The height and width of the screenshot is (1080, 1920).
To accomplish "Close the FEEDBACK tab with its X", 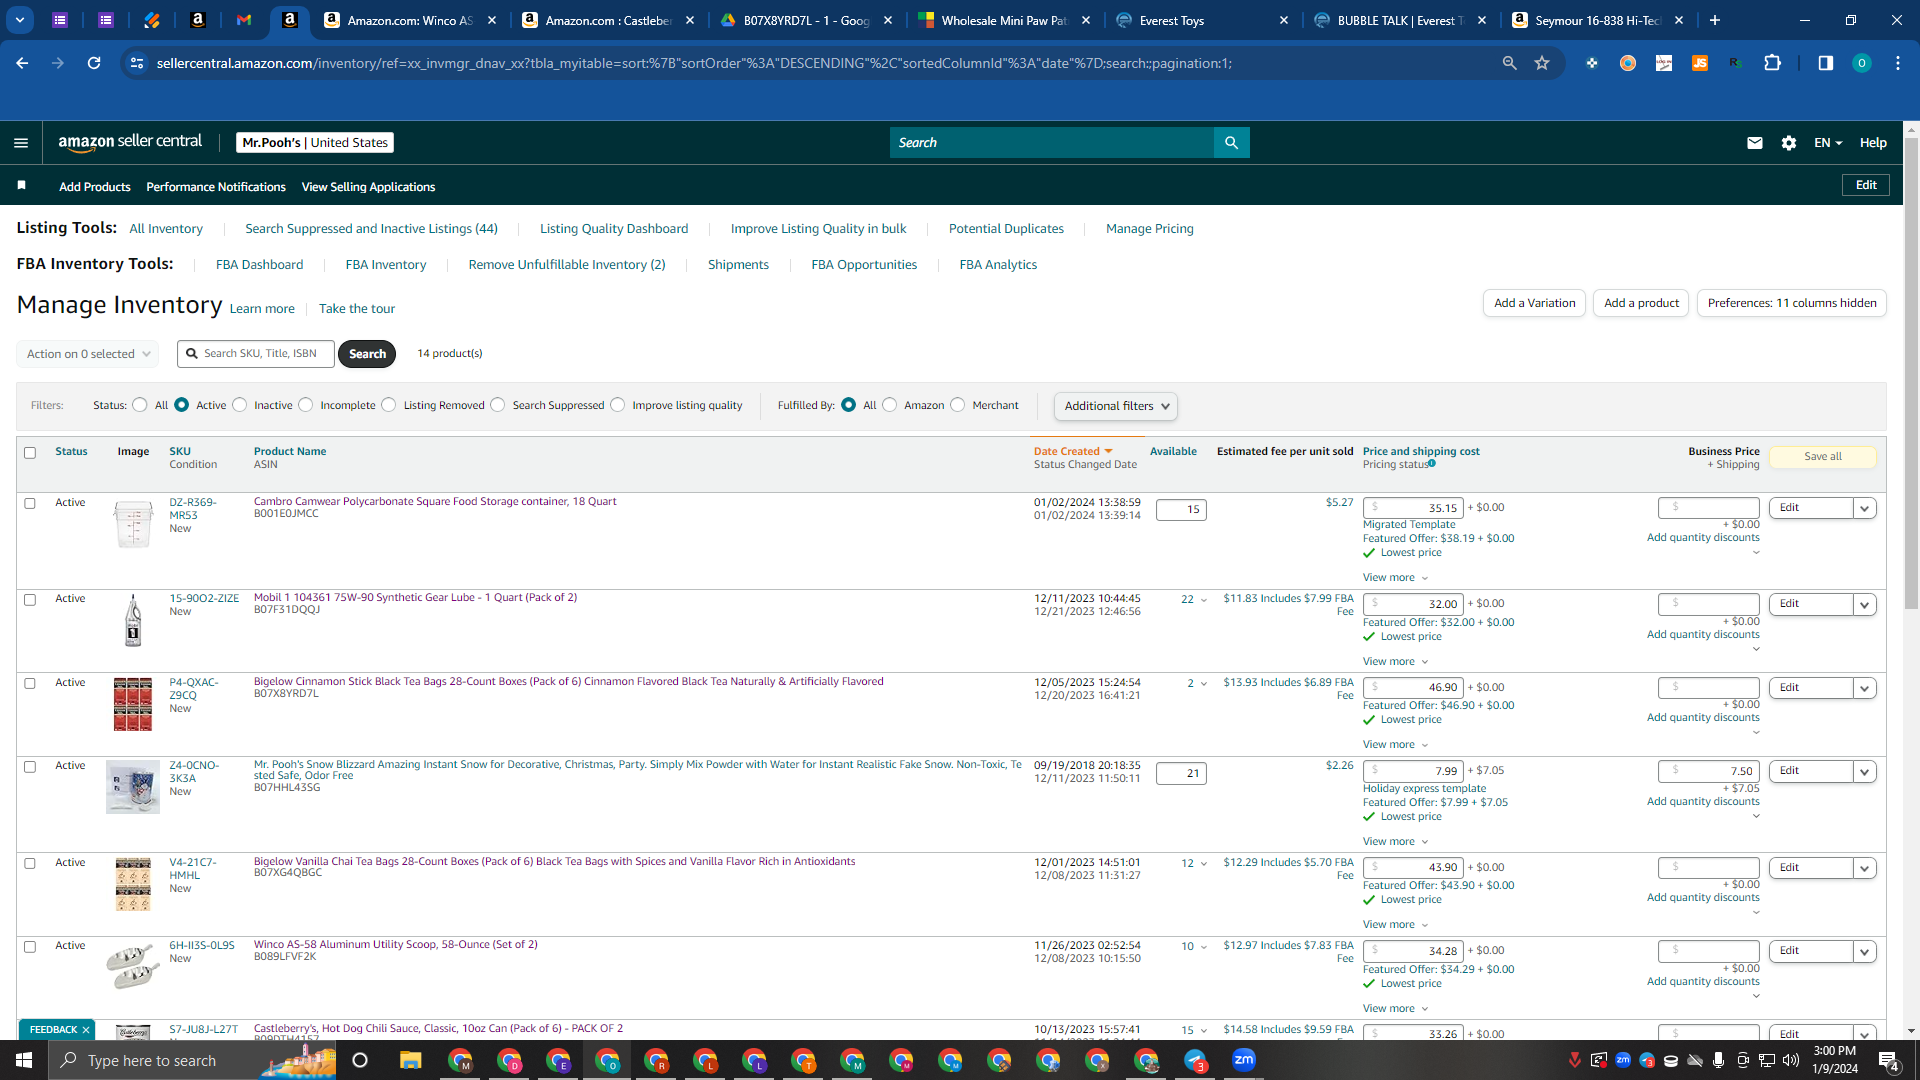I will [x=86, y=1030].
